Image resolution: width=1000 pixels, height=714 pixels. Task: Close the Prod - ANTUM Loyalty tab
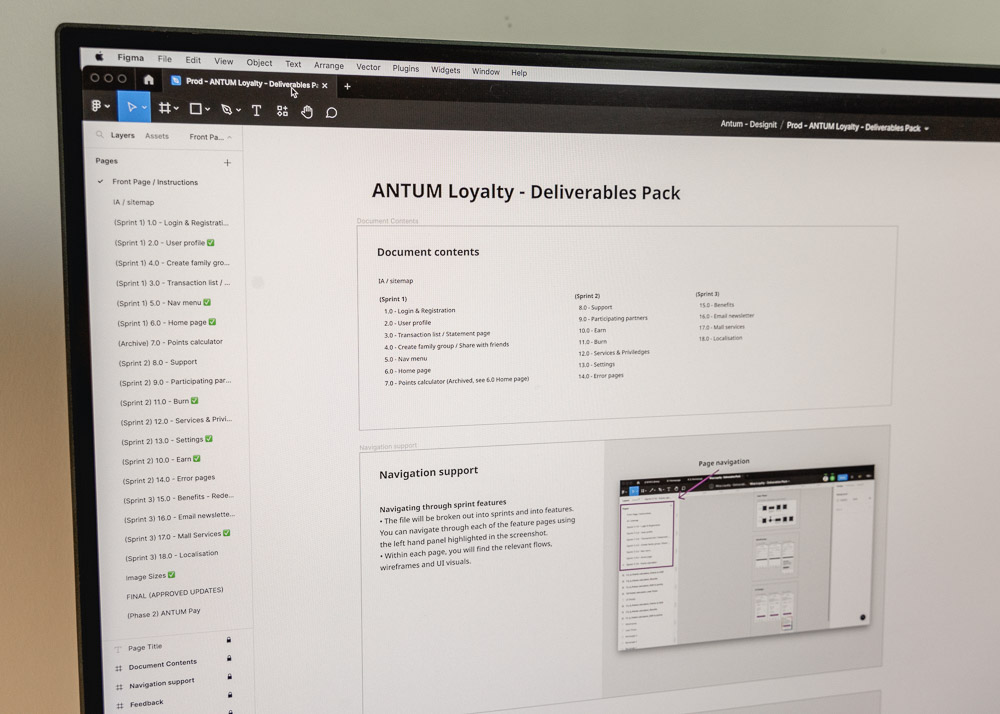click(x=325, y=85)
